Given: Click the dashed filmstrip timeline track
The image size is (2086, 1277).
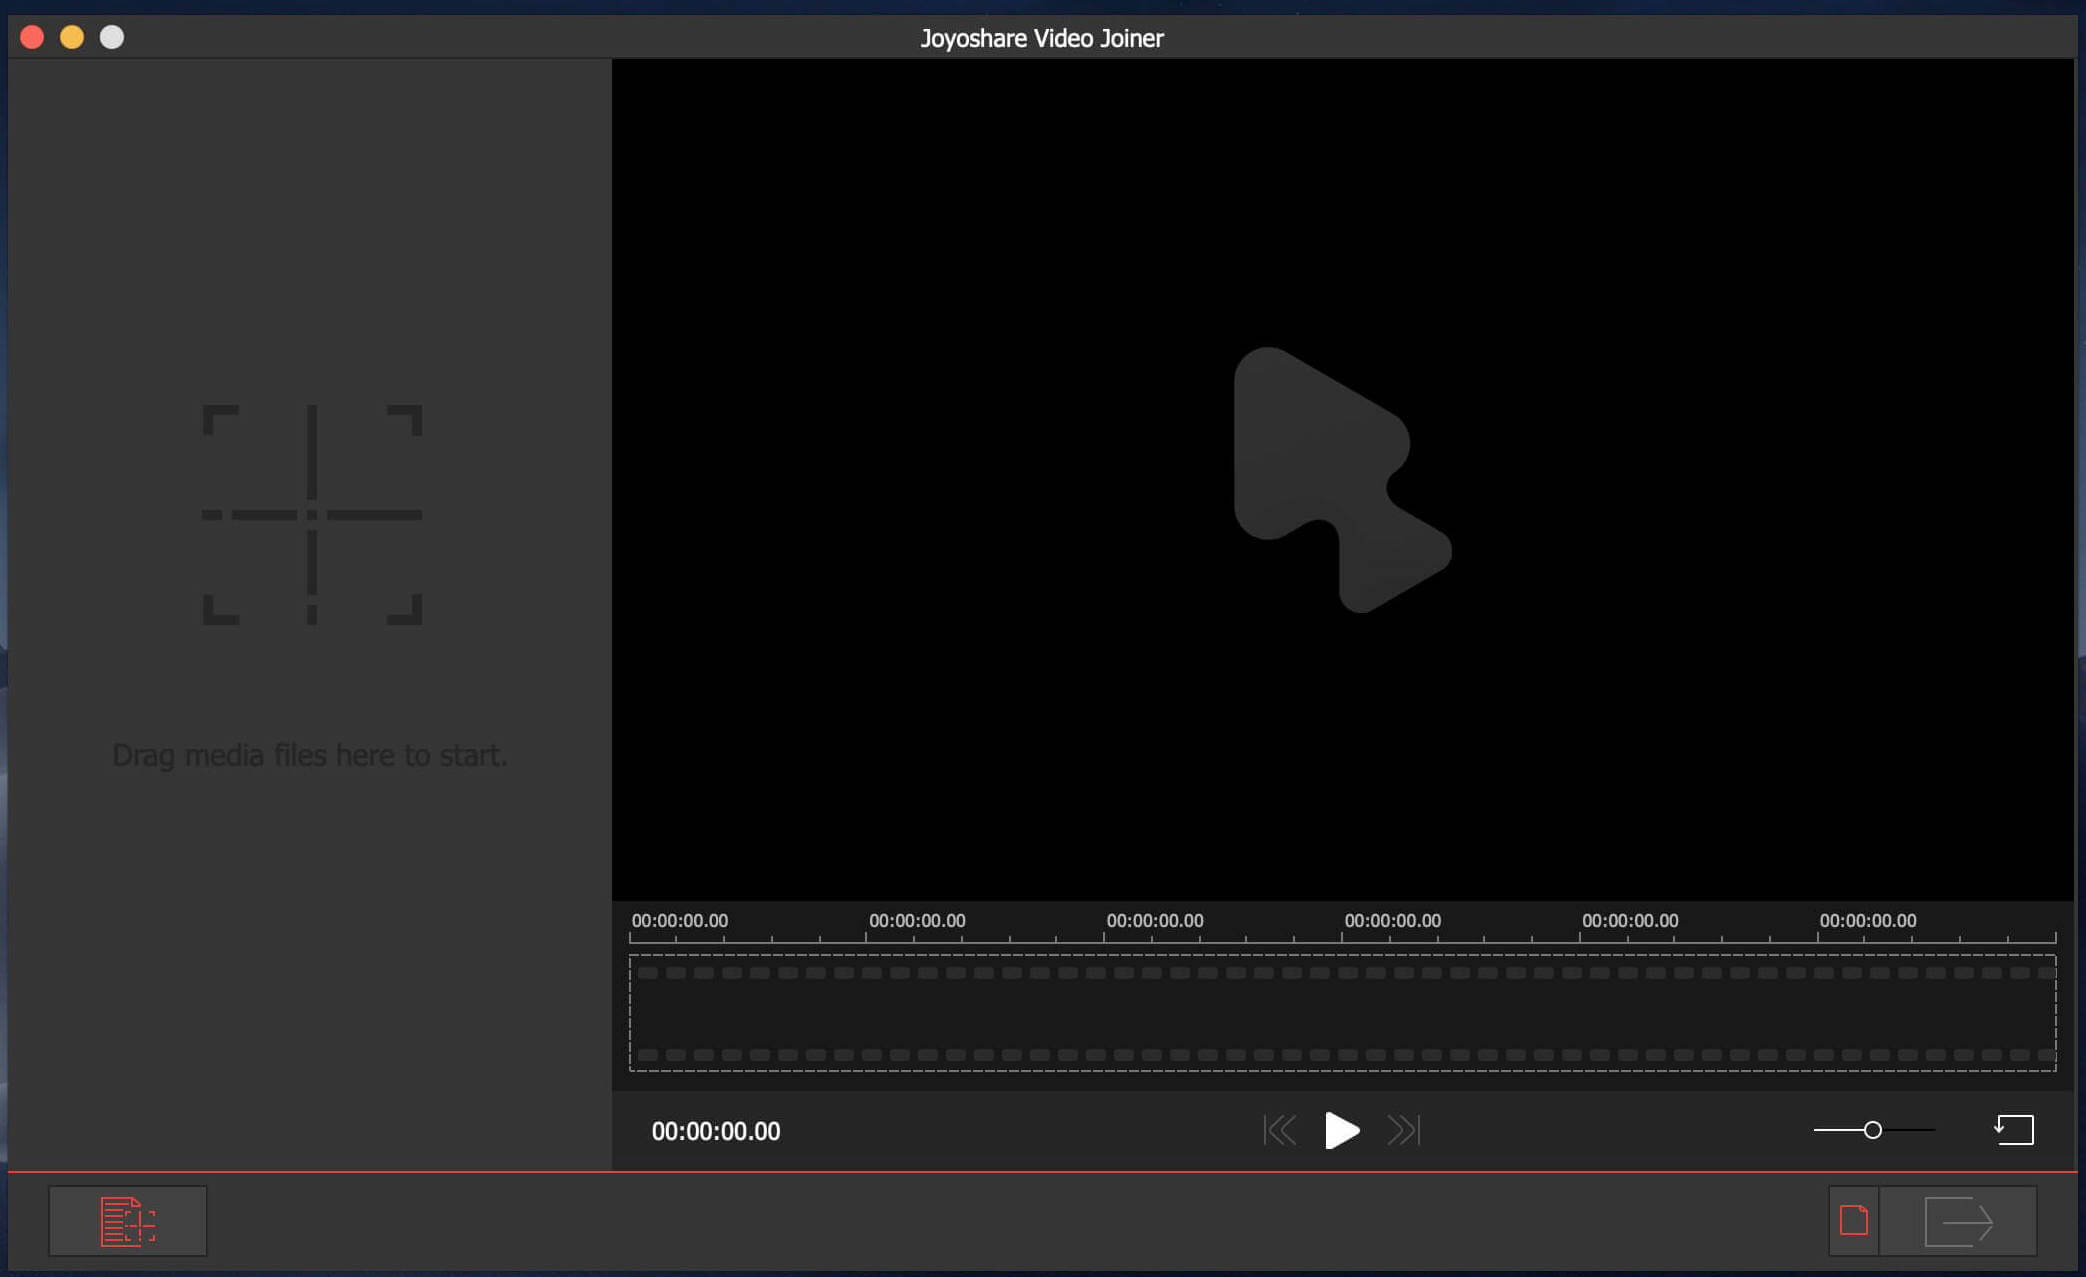Looking at the screenshot, I should (x=1342, y=1013).
